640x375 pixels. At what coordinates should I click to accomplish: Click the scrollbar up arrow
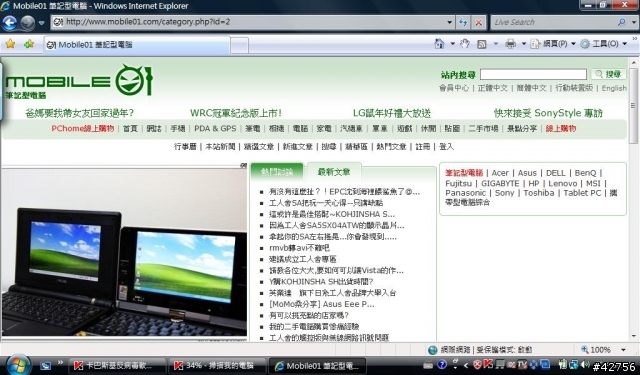(633, 63)
